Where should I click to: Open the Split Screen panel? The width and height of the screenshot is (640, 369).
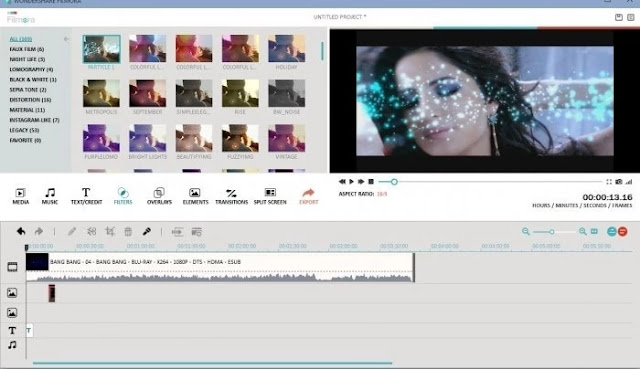270,196
